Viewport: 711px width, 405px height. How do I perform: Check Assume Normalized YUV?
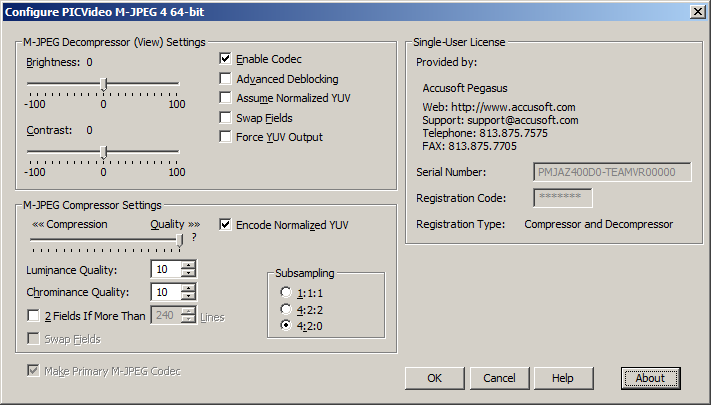(226, 98)
